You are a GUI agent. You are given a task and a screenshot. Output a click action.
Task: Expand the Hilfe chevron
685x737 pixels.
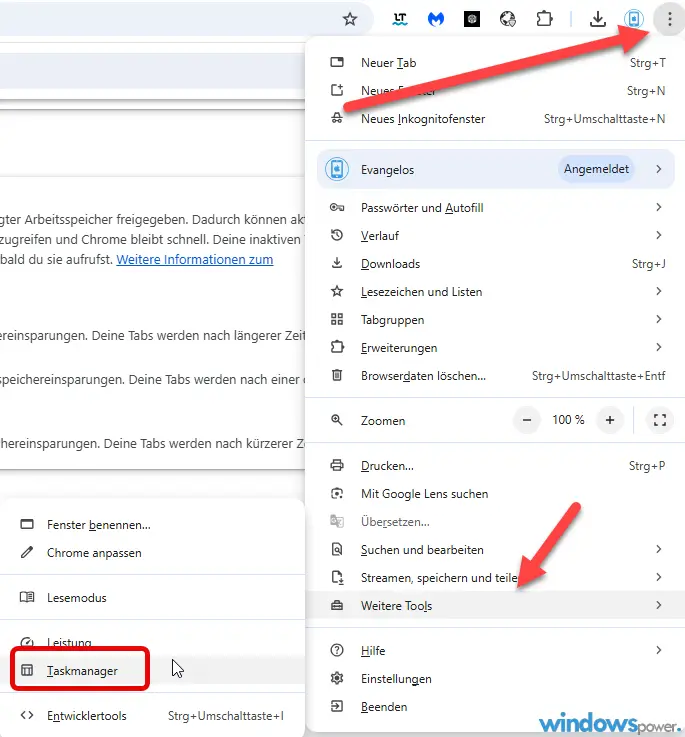click(659, 650)
